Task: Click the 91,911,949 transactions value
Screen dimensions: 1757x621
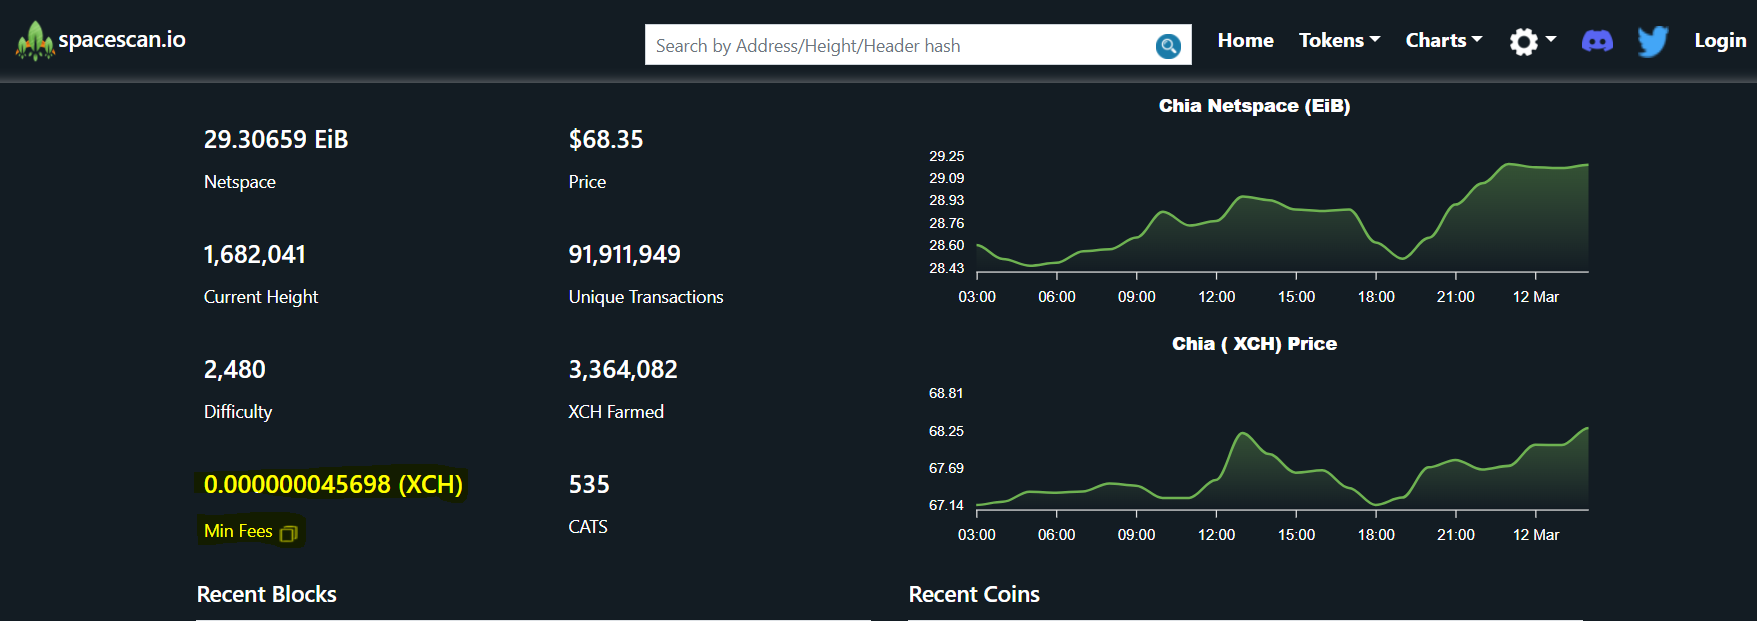Action: (x=625, y=254)
